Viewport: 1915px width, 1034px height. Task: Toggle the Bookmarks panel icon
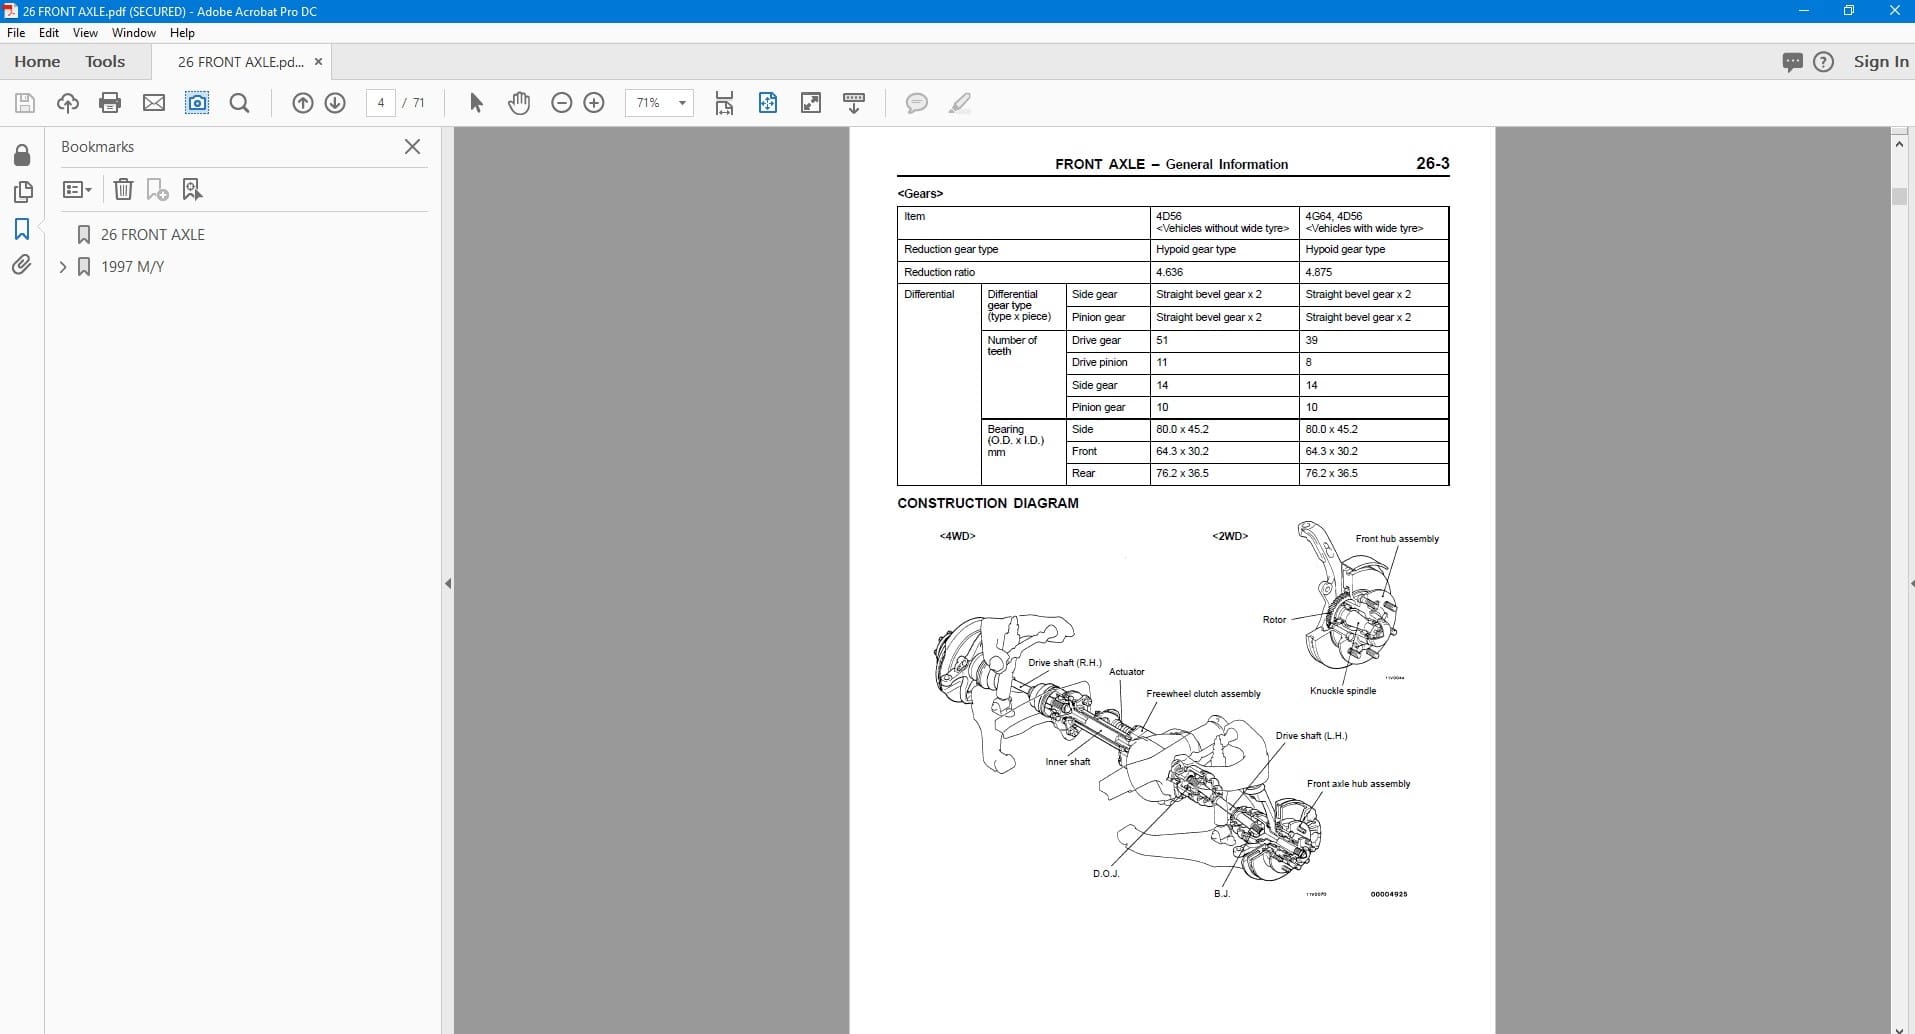click(22, 229)
